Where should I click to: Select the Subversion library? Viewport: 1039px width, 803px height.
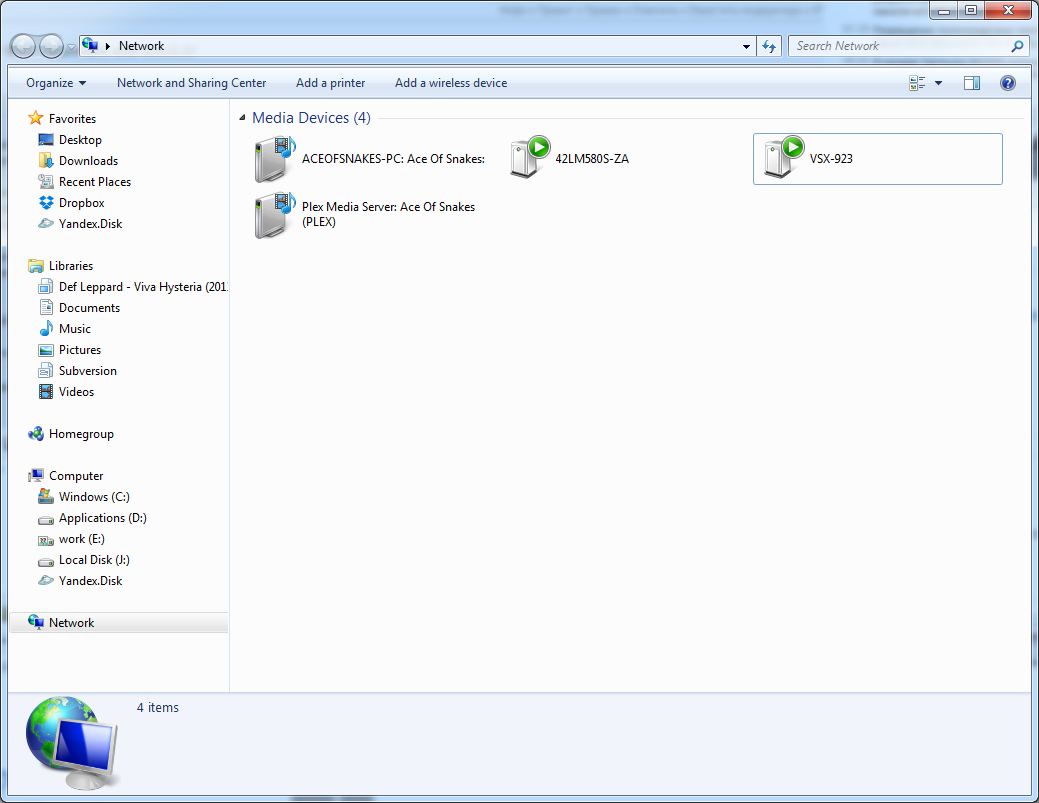pos(87,371)
